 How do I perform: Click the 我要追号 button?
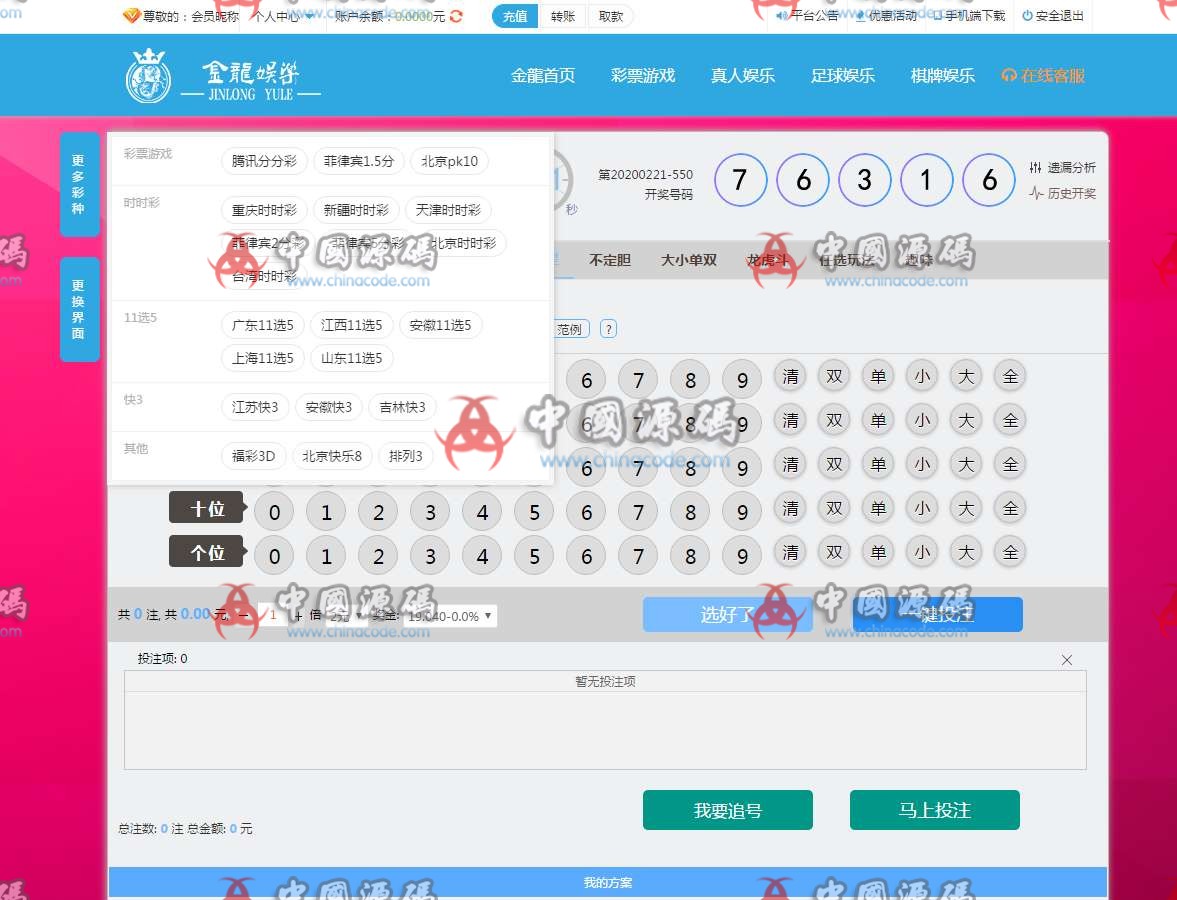click(727, 810)
